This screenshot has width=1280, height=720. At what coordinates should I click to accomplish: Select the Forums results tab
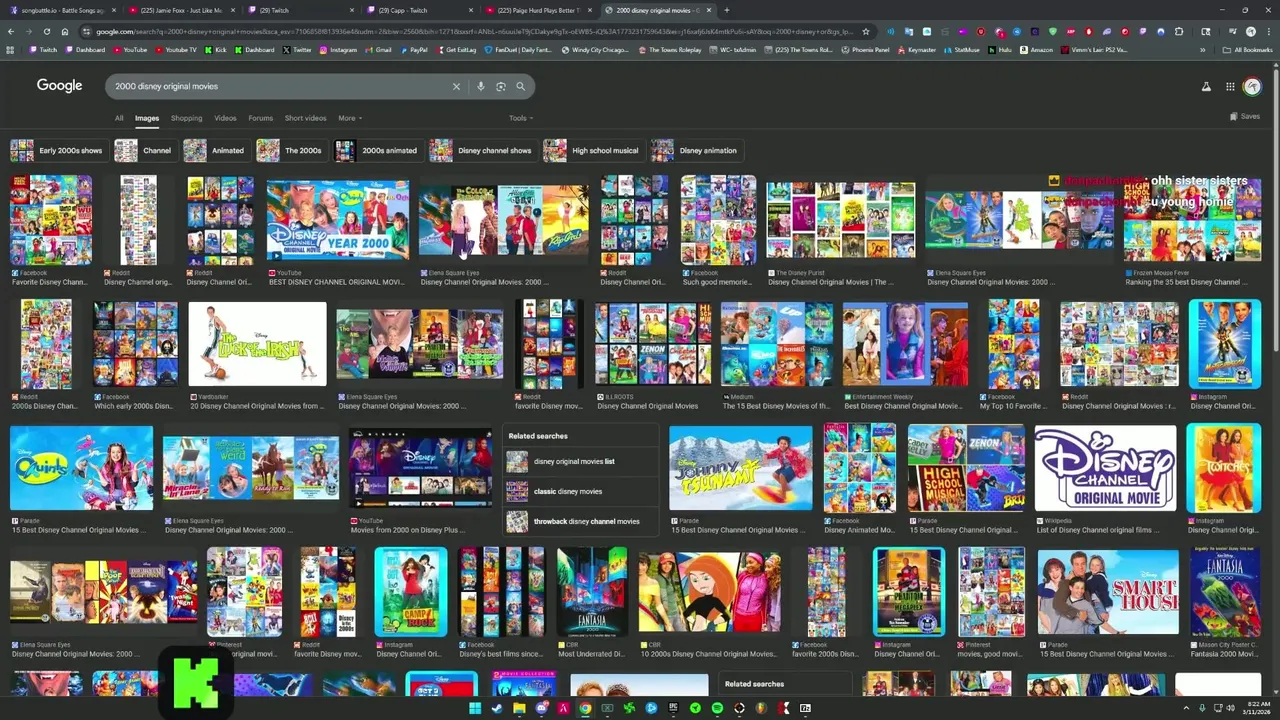tap(260, 118)
